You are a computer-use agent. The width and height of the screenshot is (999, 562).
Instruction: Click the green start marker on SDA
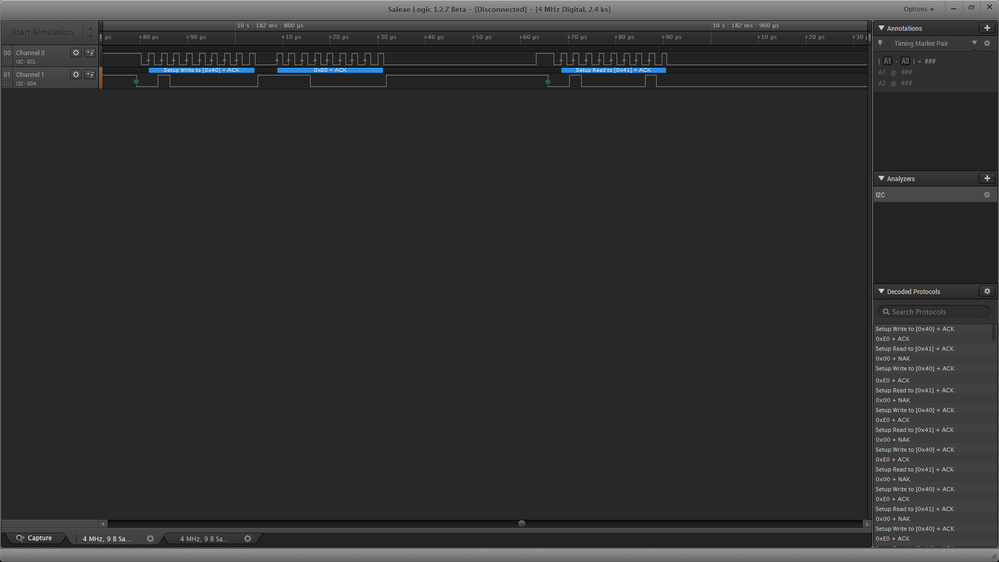pyautogui.click(x=136, y=82)
